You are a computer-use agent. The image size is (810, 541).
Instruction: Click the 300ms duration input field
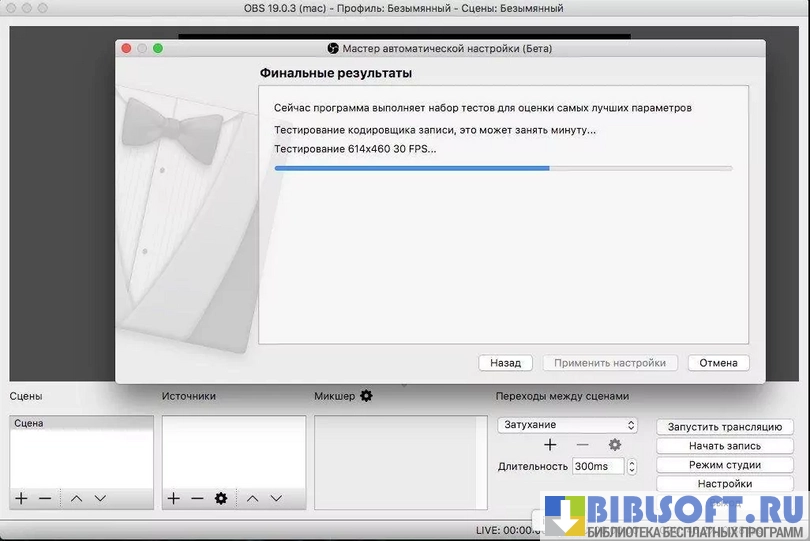tap(597, 466)
